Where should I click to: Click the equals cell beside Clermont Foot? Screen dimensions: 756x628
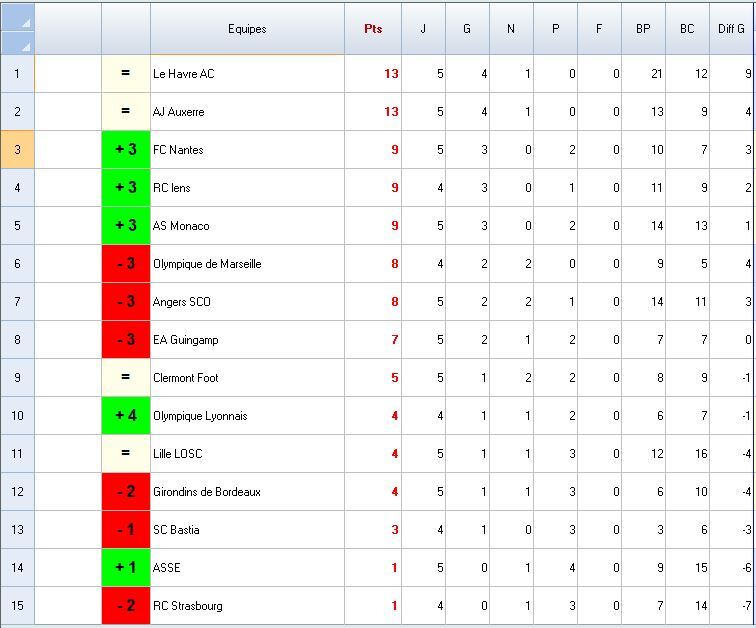pos(126,377)
